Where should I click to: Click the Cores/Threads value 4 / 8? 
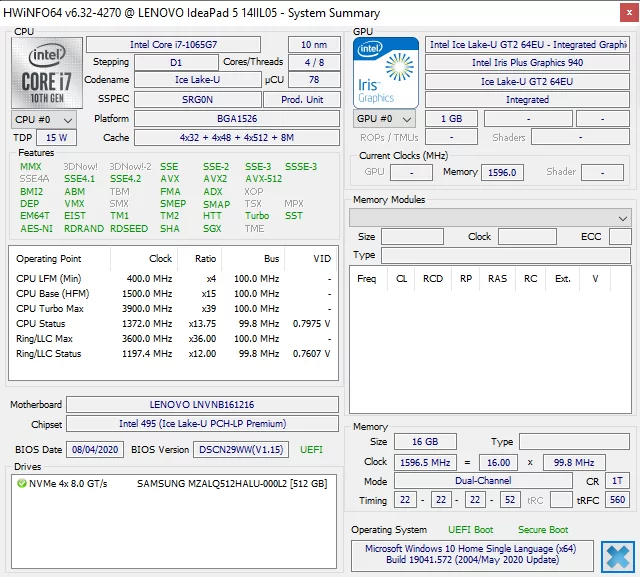[x=314, y=62]
